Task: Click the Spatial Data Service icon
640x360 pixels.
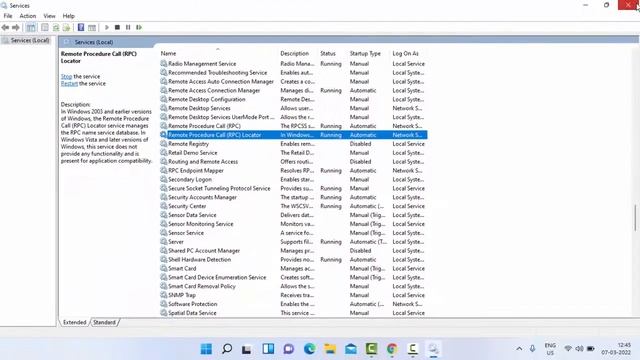Action: [x=164, y=313]
